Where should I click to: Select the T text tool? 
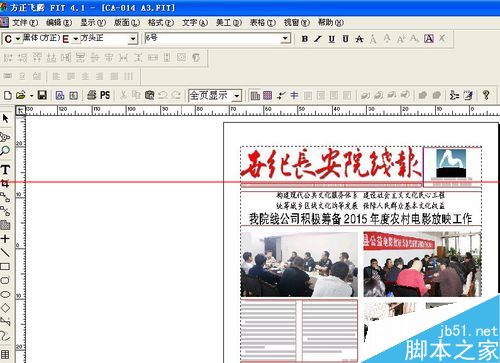5,170
